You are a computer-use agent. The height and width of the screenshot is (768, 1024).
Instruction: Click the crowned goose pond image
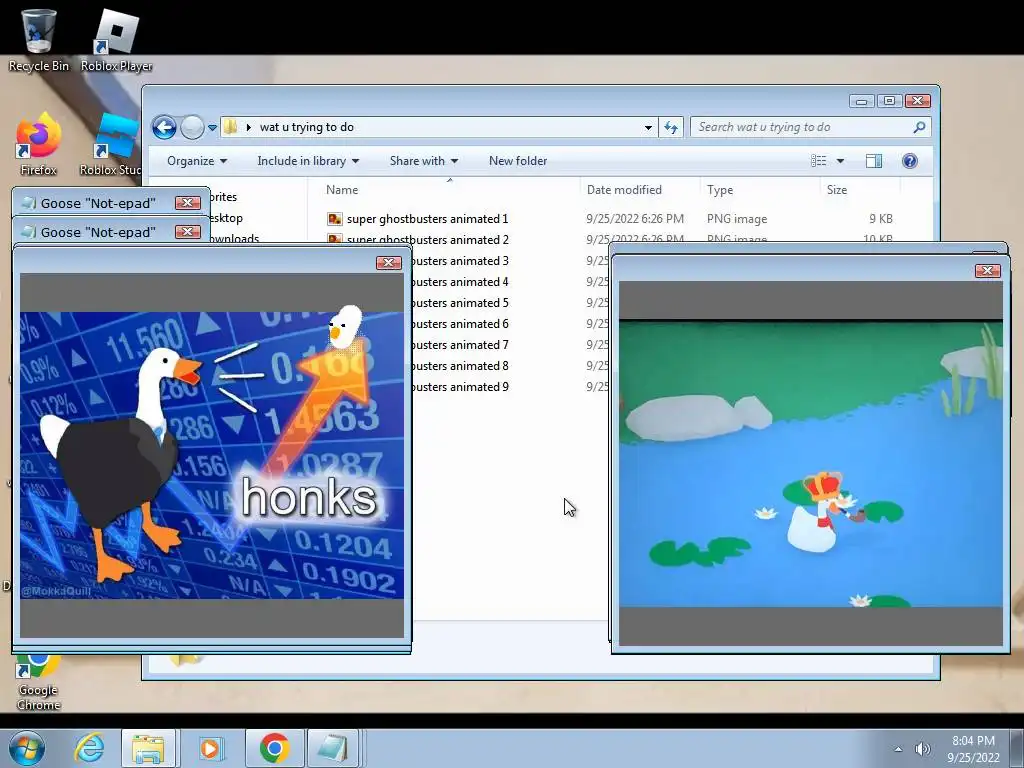pos(810,464)
